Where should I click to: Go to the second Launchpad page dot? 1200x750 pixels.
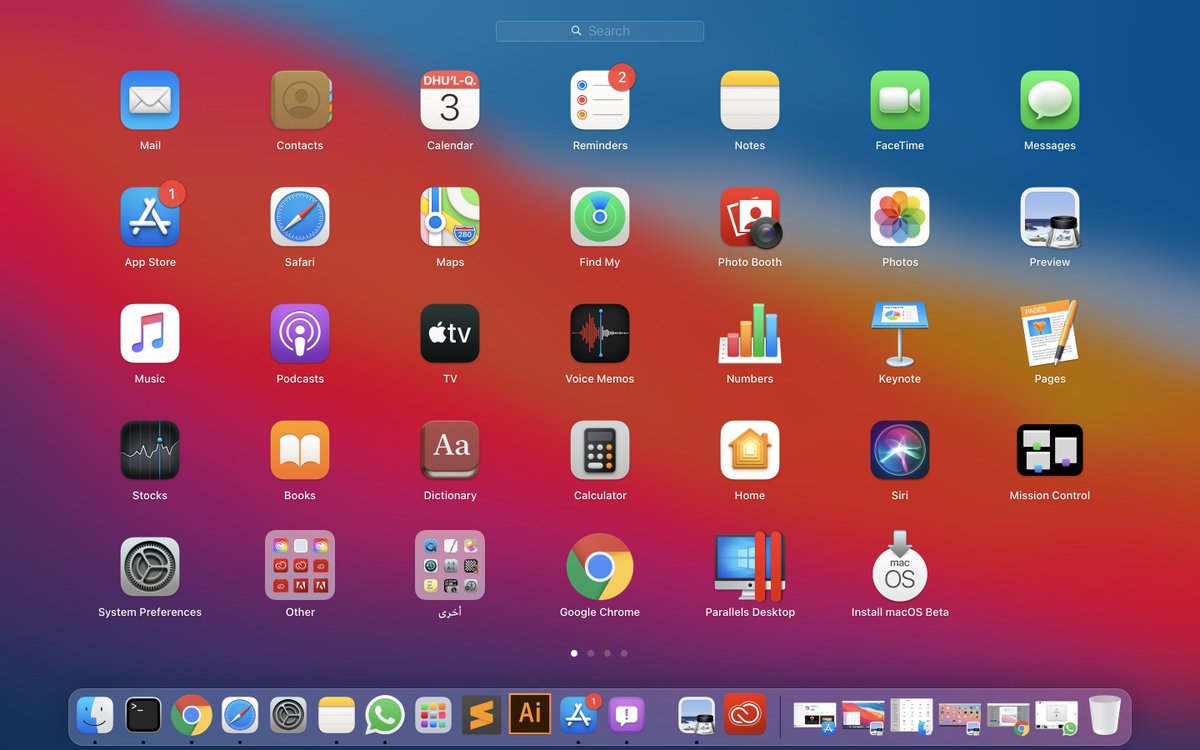(x=591, y=653)
